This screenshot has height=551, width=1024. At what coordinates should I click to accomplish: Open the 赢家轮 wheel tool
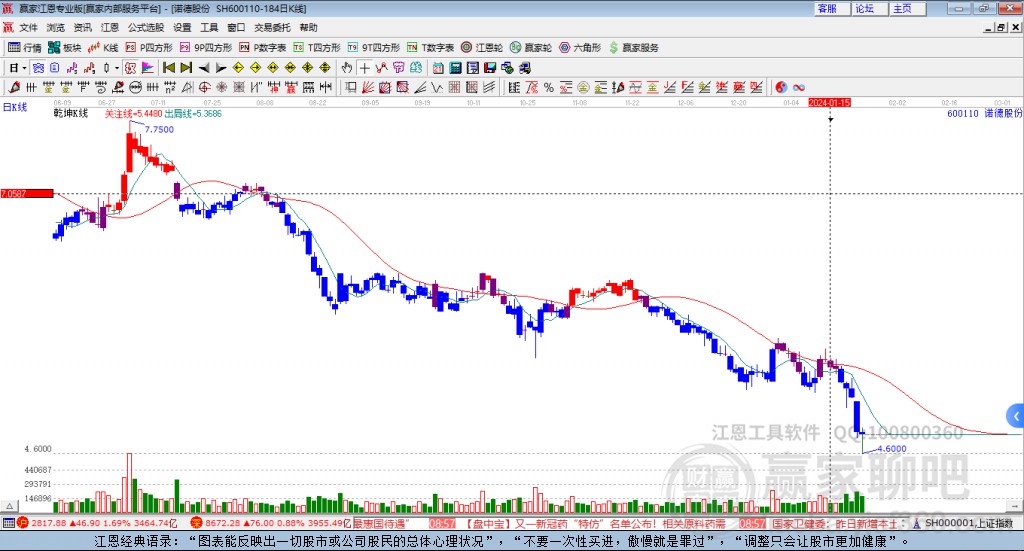click(531, 48)
